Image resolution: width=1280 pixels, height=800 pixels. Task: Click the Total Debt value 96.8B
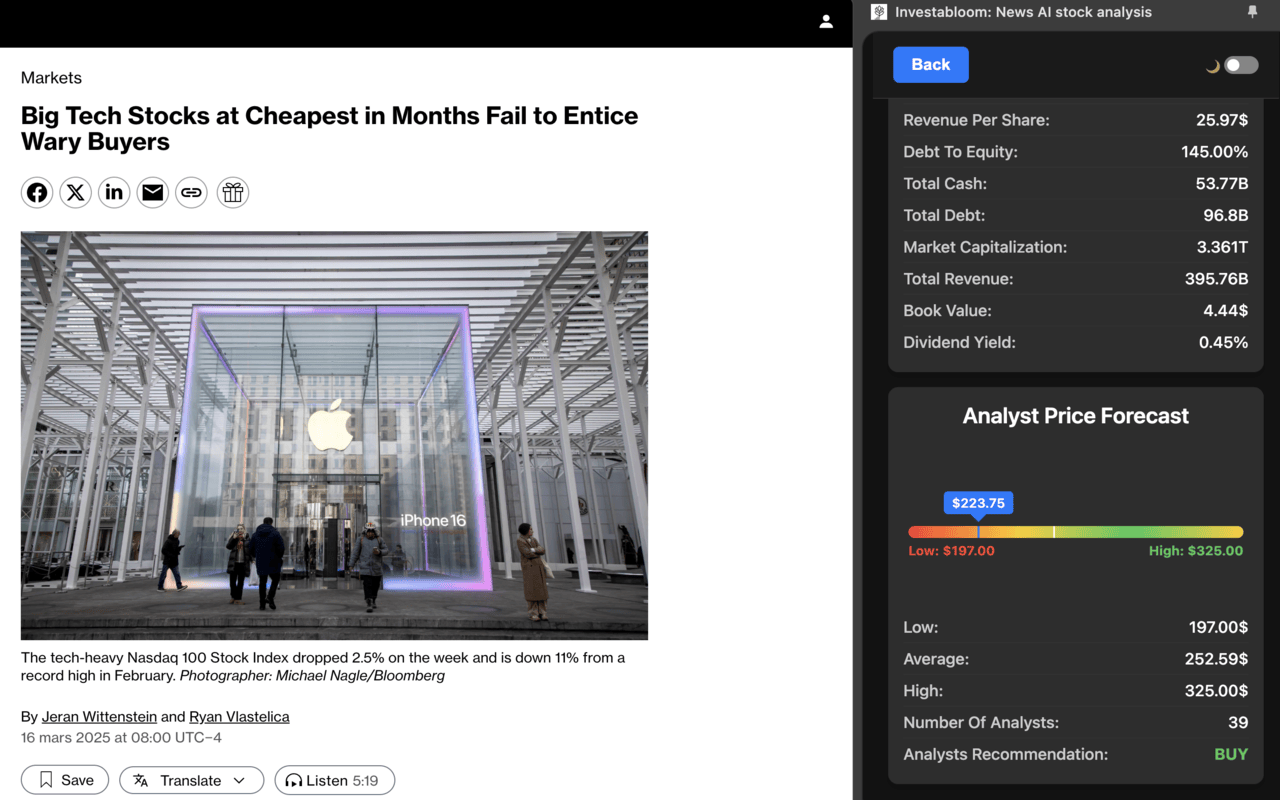[1226, 215]
